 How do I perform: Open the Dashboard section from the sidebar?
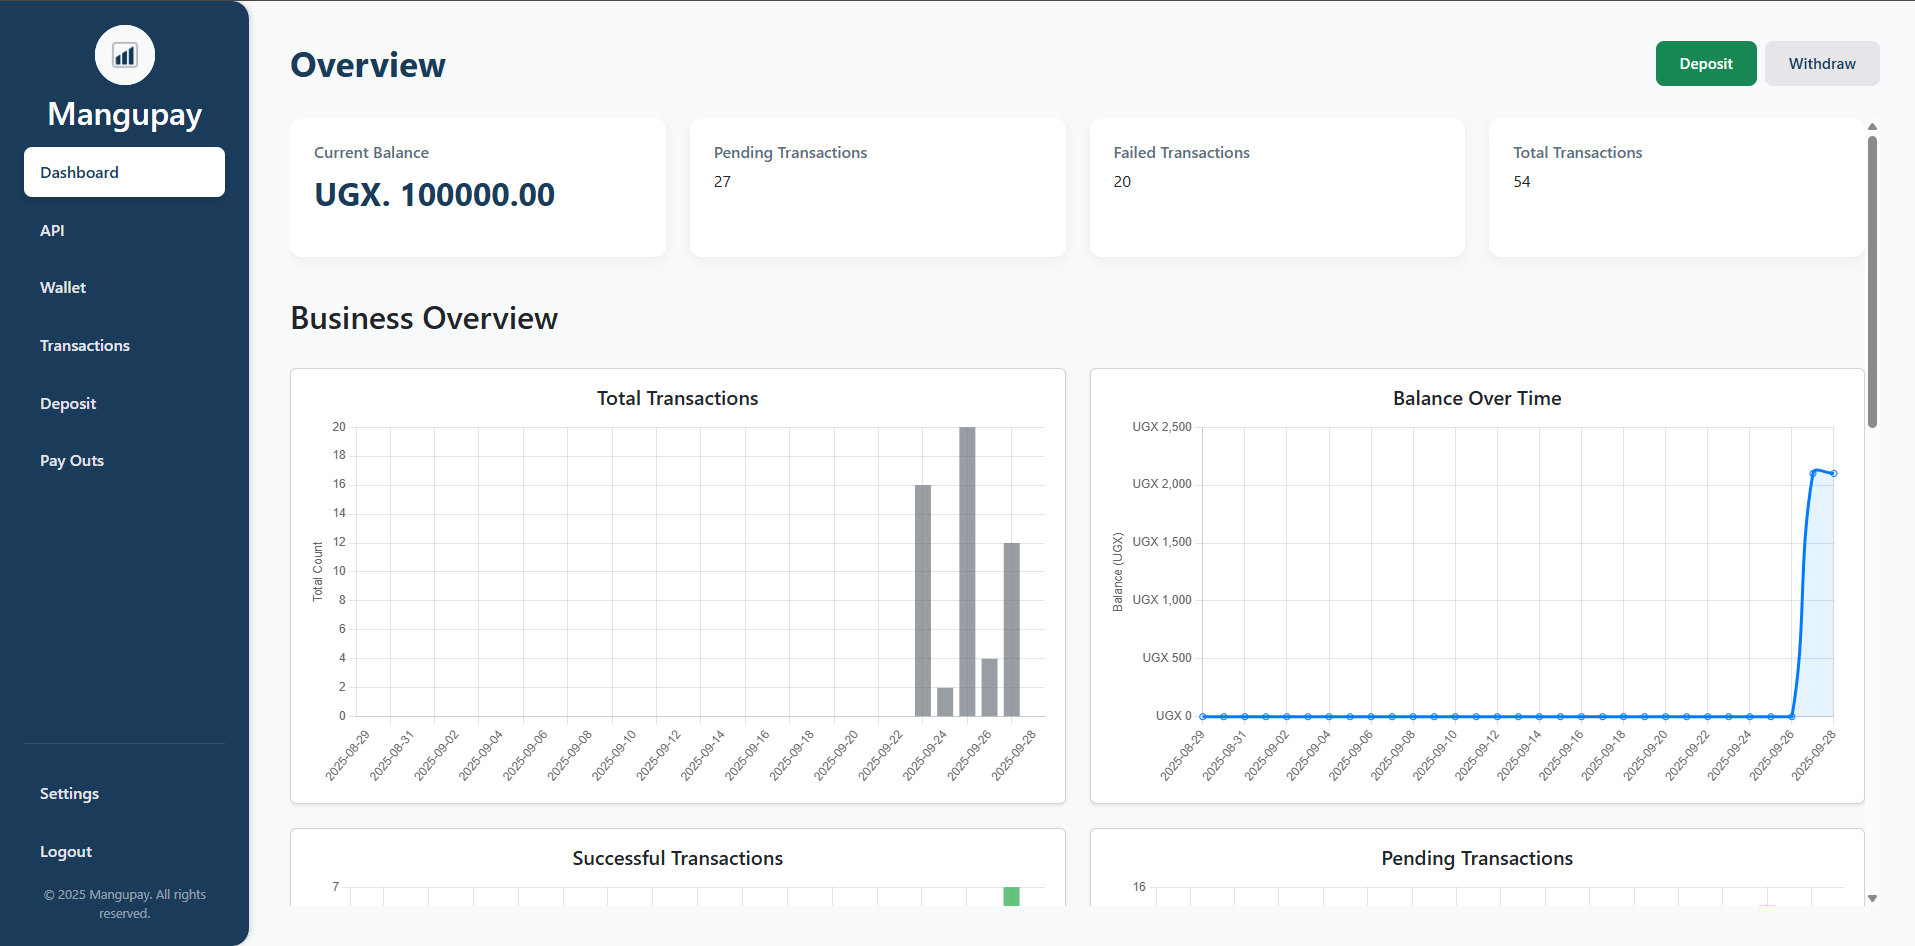pyautogui.click(x=124, y=172)
